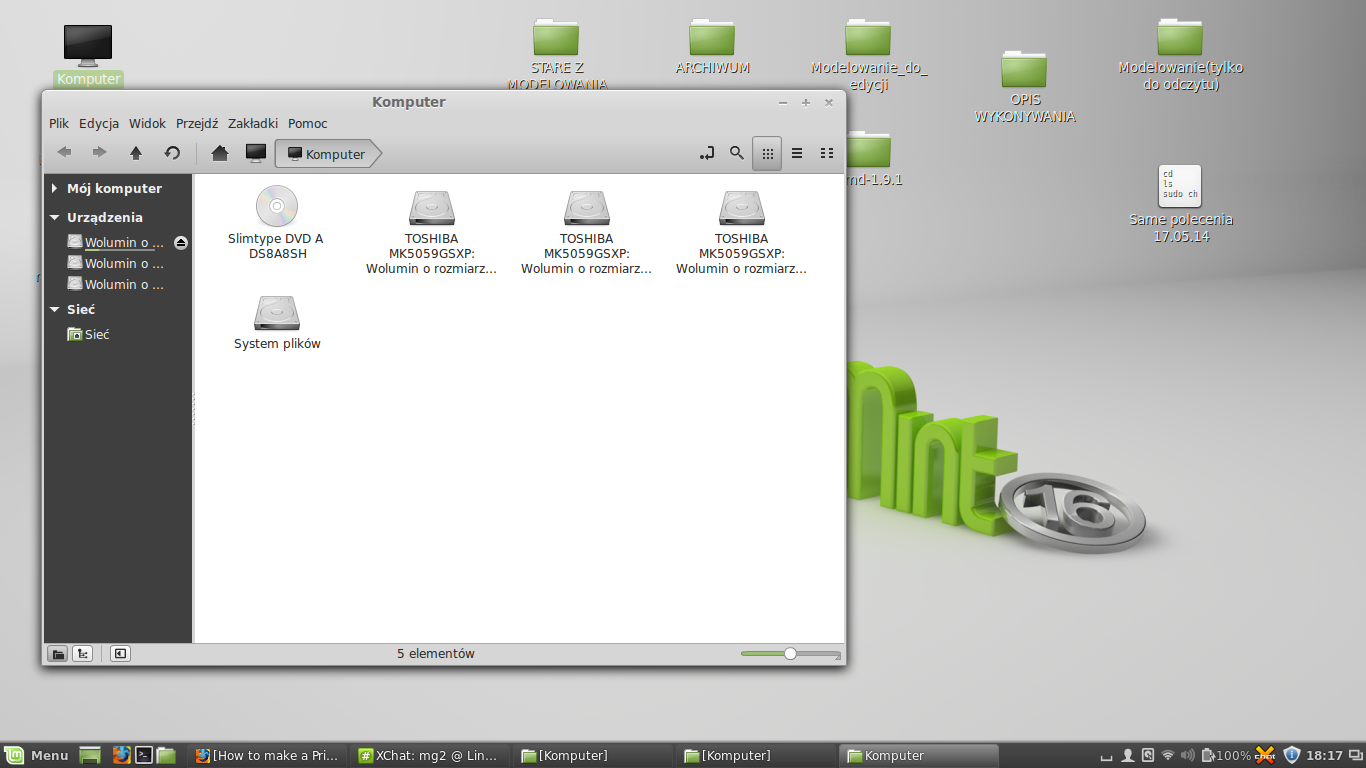This screenshot has width=1366, height=768.
Task: Hide the sidebar with the status bar button
Action: (x=120, y=654)
